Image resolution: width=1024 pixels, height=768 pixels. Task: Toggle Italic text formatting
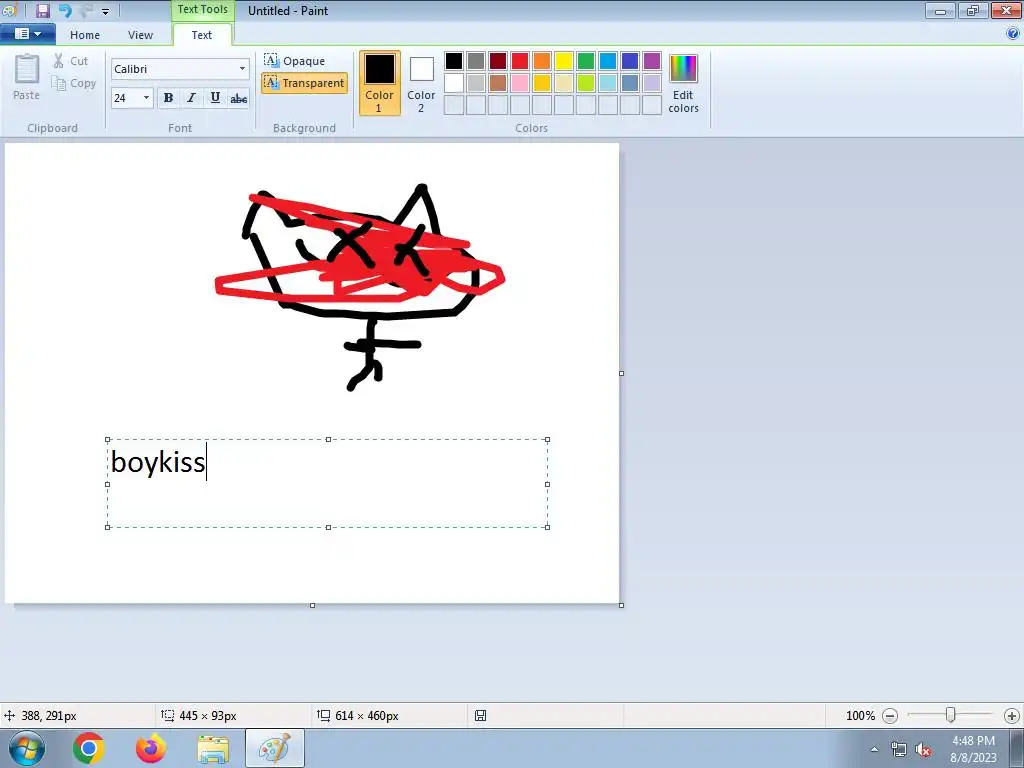pyautogui.click(x=191, y=98)
